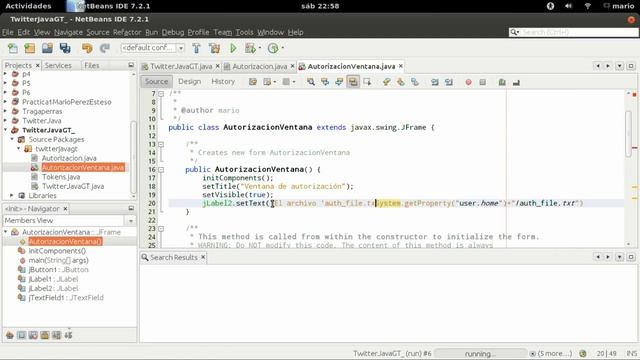Switch to the Autorizacion.java editor tab

coord(260,66)
